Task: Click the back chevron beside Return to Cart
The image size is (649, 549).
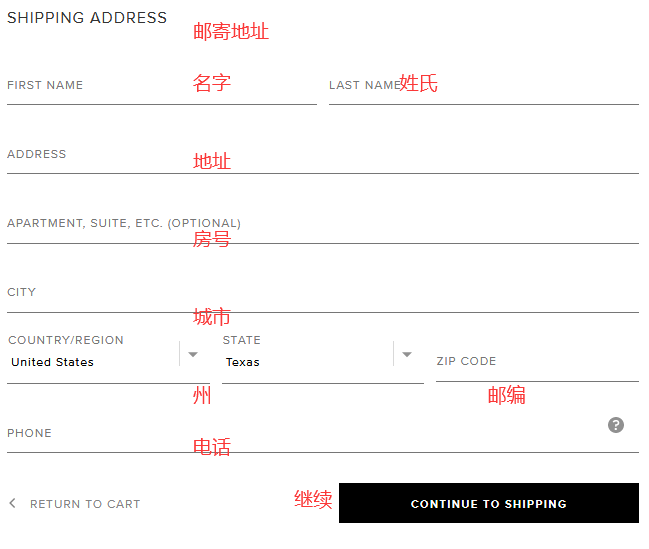Action: coord(12,503)
